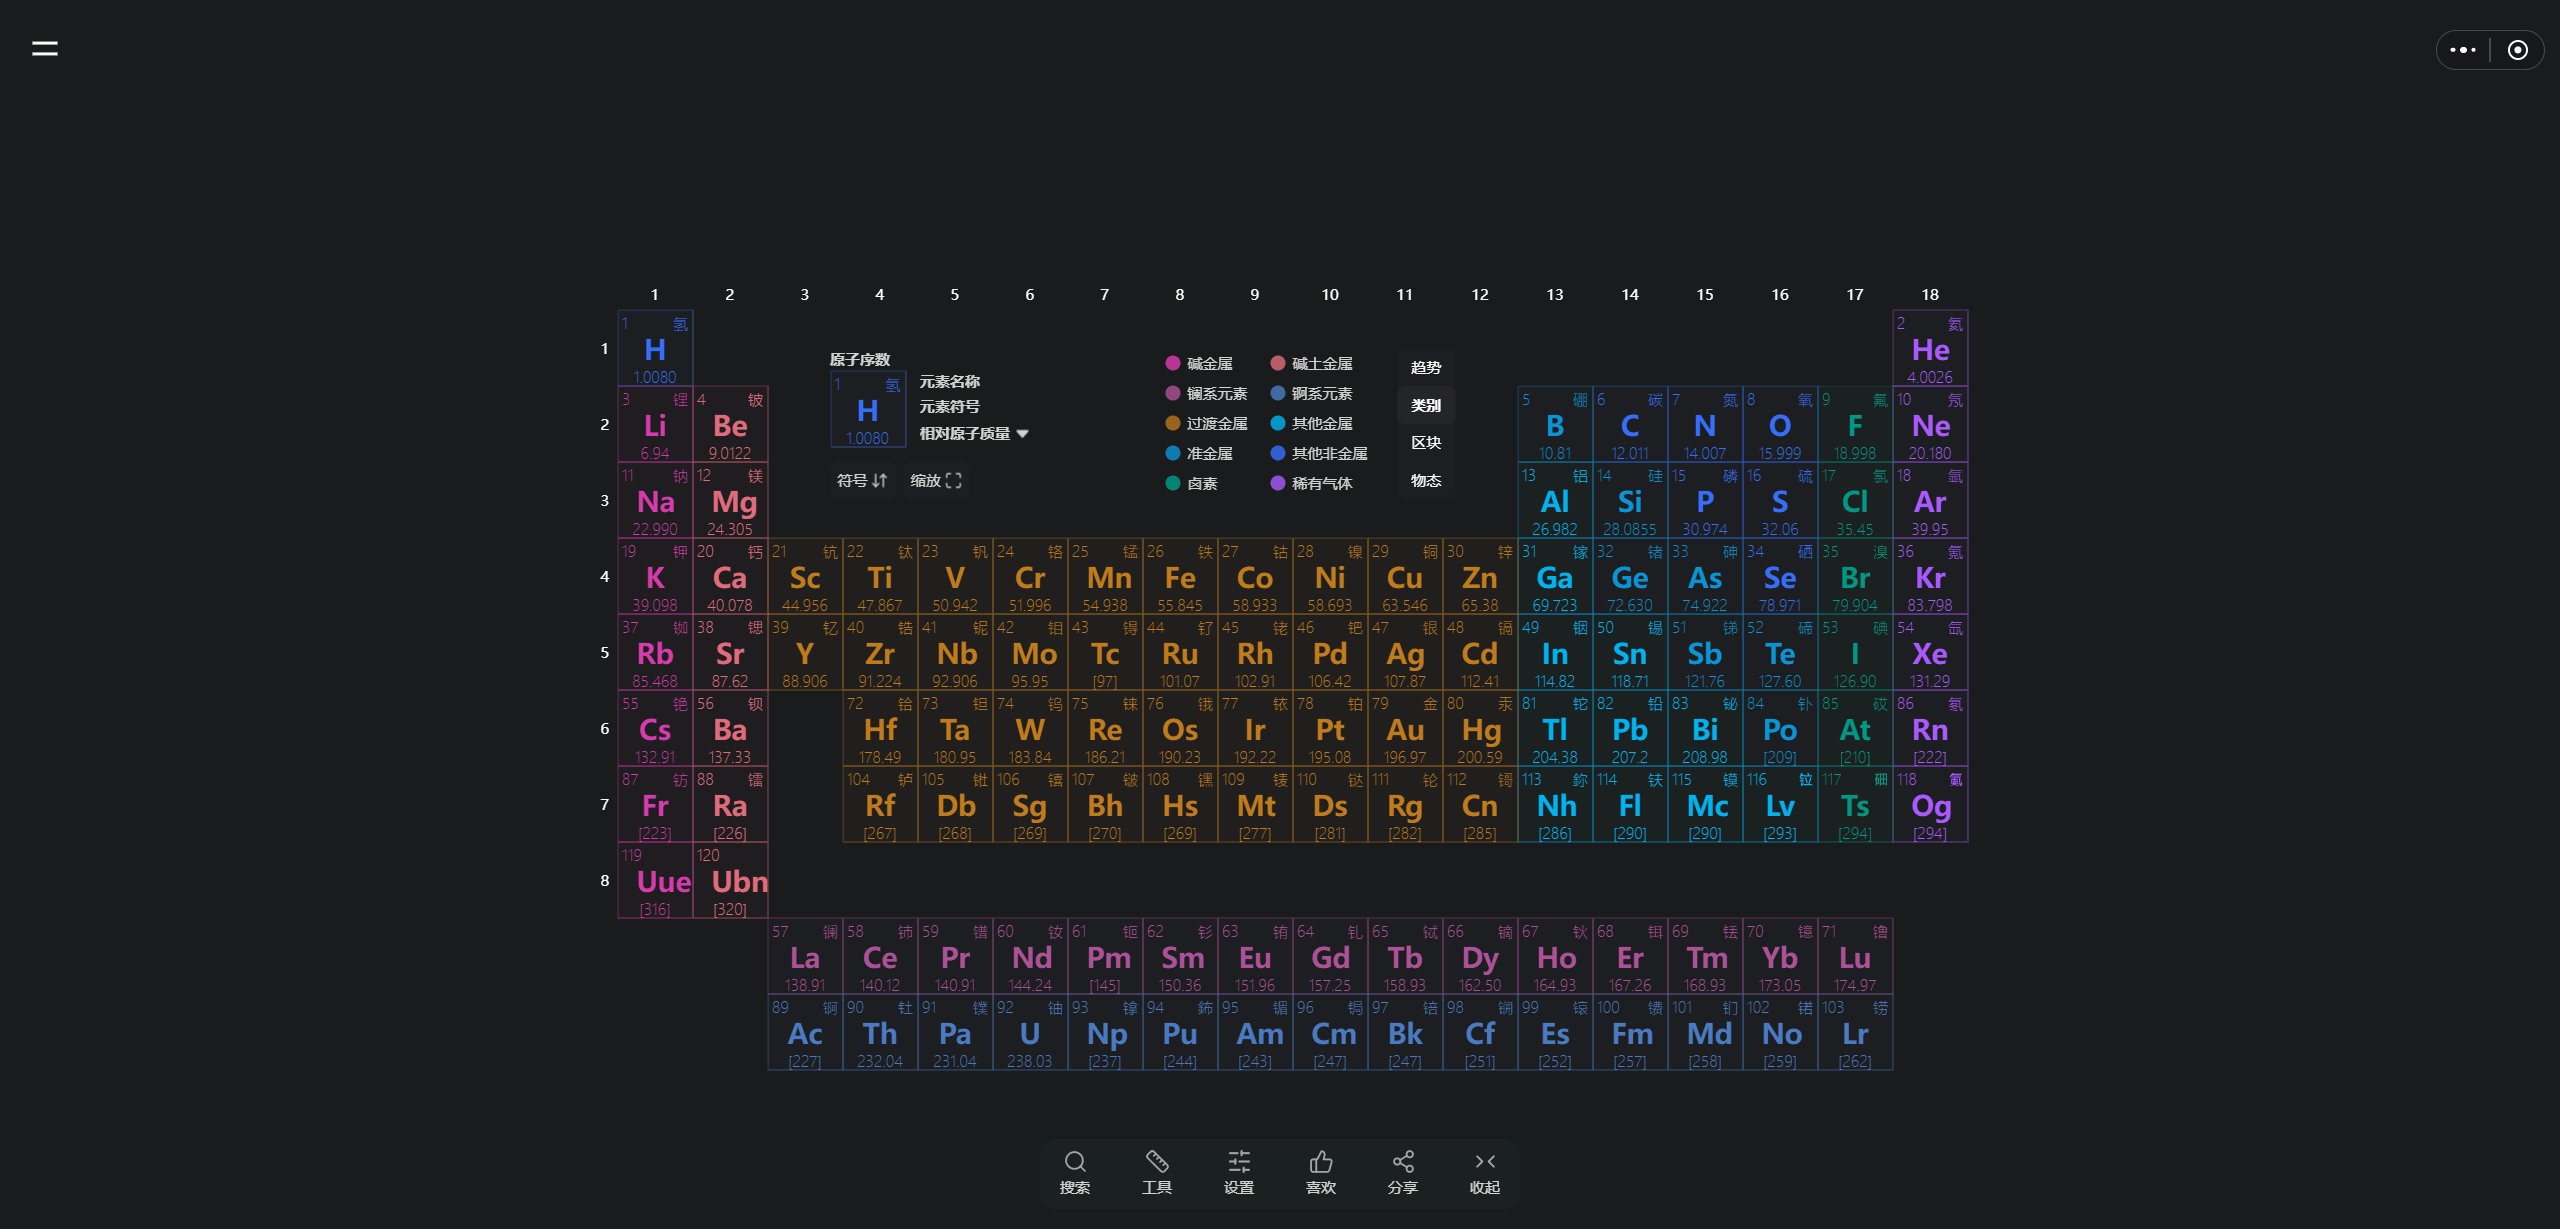Open the 设置 settings sliders icon
This screenshot has width=2560, height=1229.
(x=1239, y=1162)
